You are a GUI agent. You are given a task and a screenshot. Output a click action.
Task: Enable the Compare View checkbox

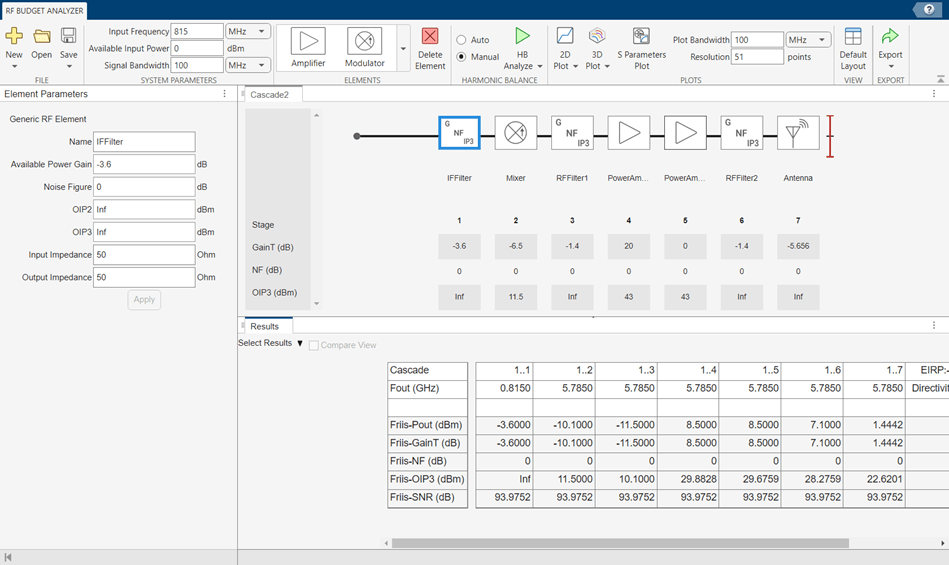tap(314, 345)
